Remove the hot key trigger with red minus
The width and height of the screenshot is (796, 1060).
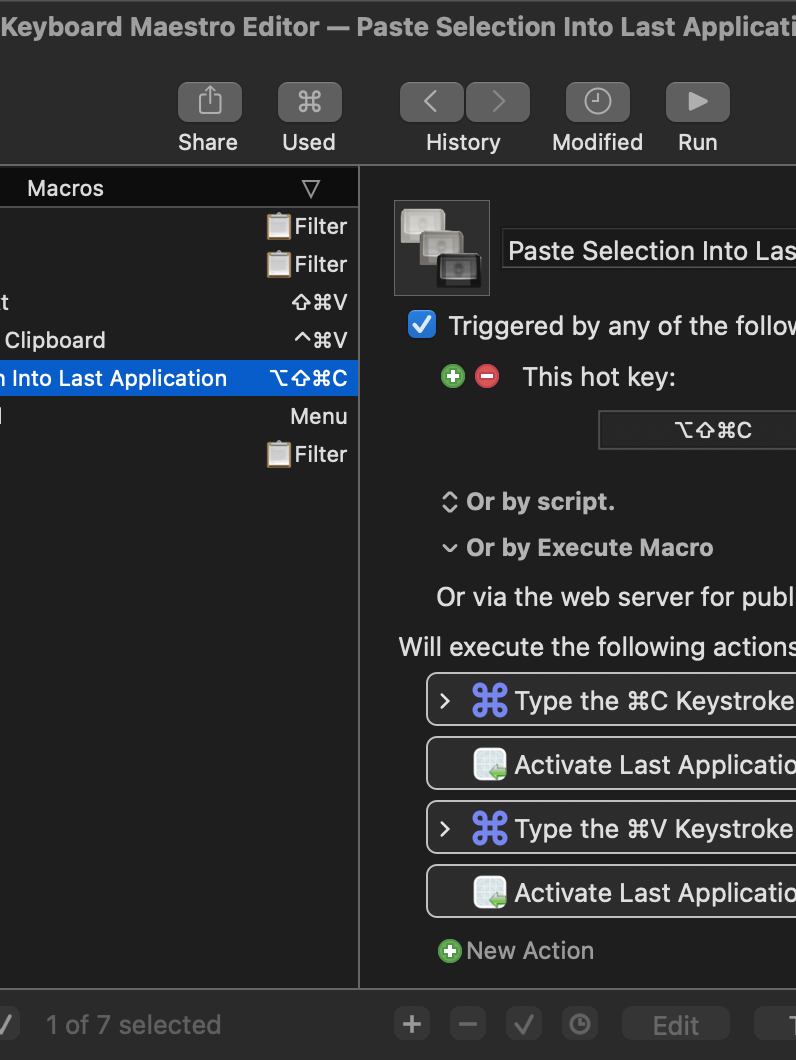coord(487,376)
